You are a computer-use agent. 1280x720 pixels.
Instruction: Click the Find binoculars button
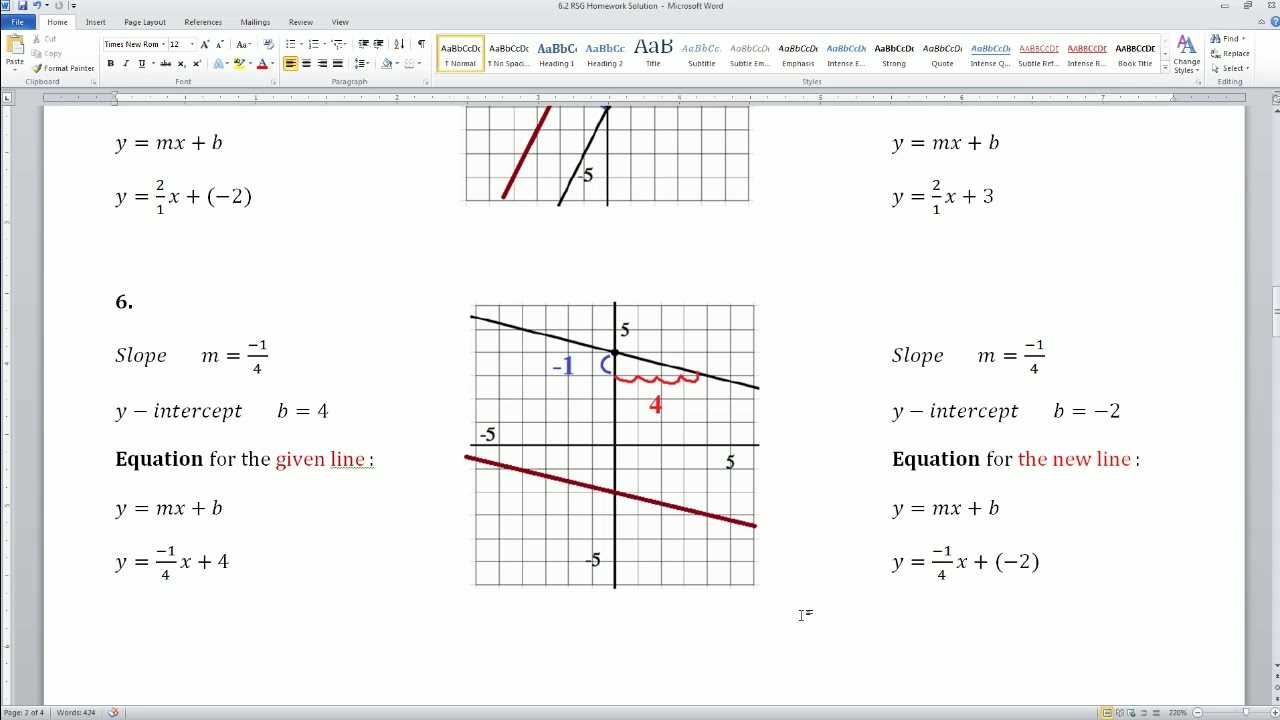coord(1226,39)
